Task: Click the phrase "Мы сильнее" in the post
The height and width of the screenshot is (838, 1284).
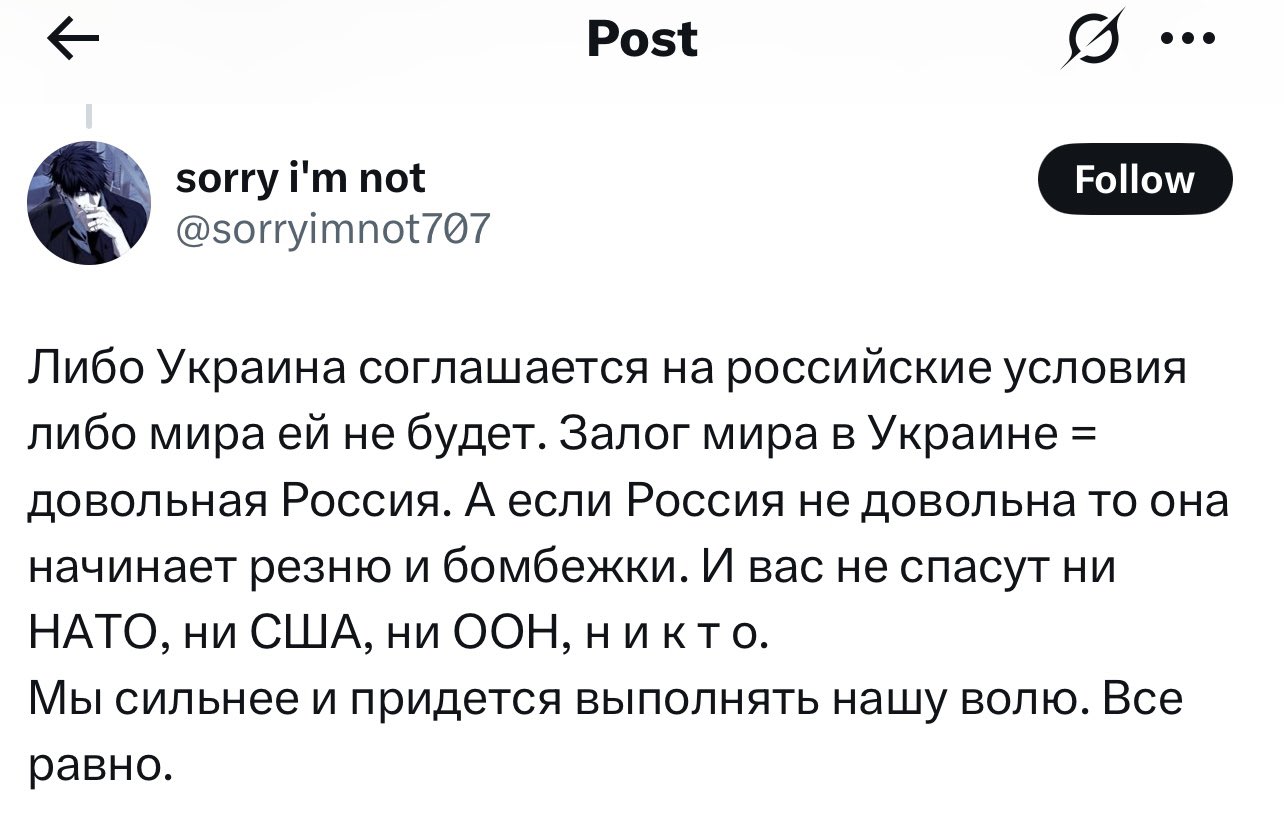Action: click(x=166, y=699)
